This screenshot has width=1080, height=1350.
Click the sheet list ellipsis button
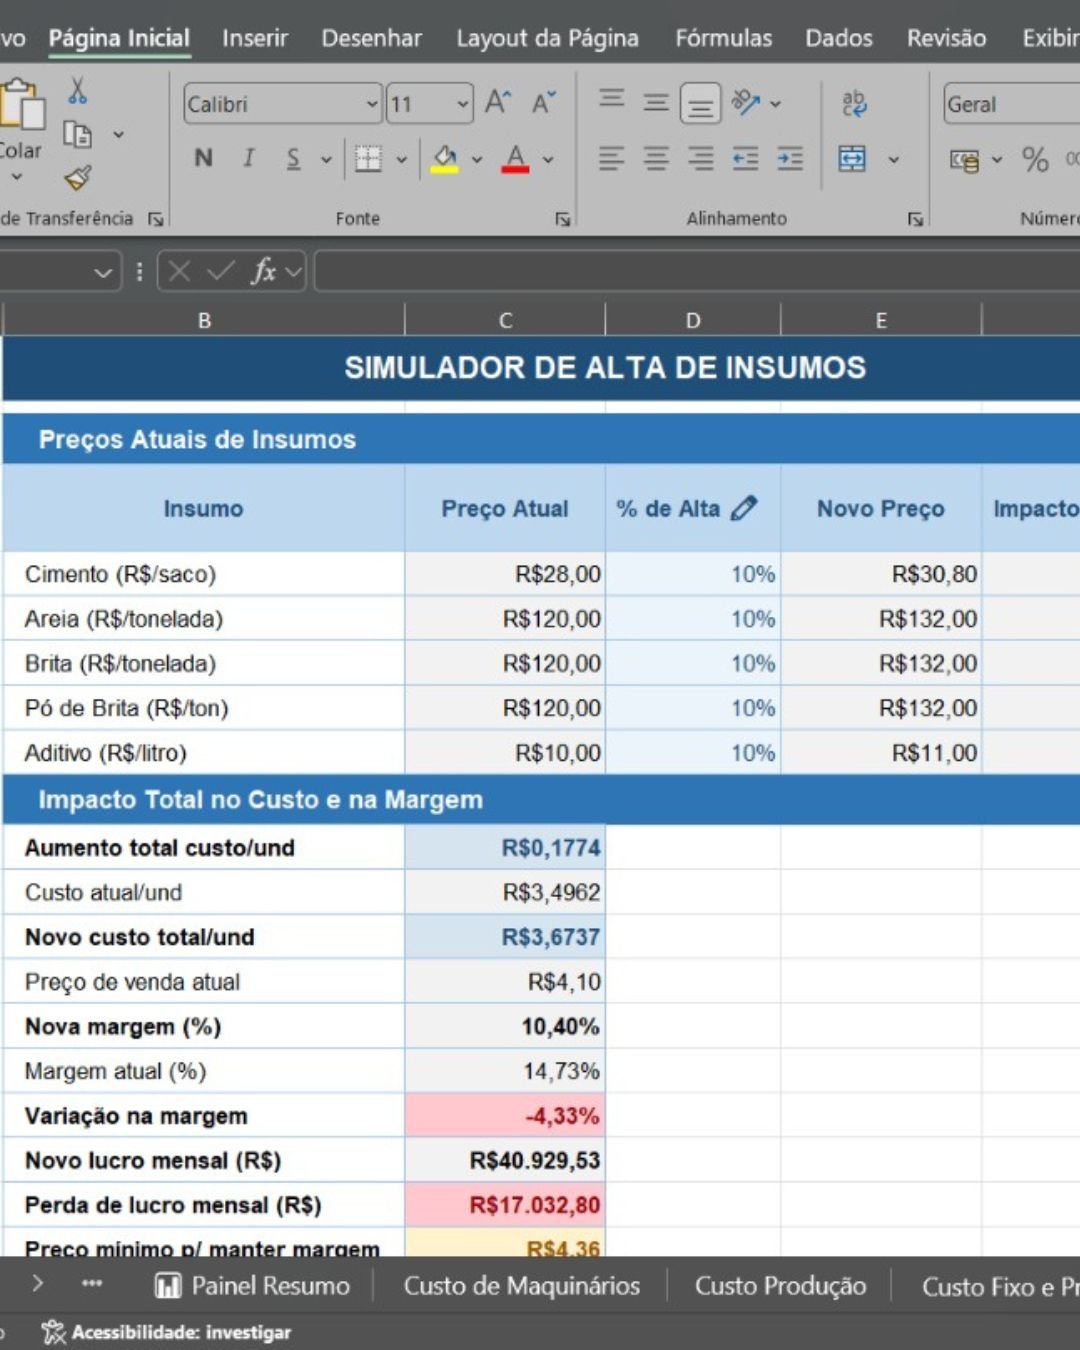[92, 1284]
